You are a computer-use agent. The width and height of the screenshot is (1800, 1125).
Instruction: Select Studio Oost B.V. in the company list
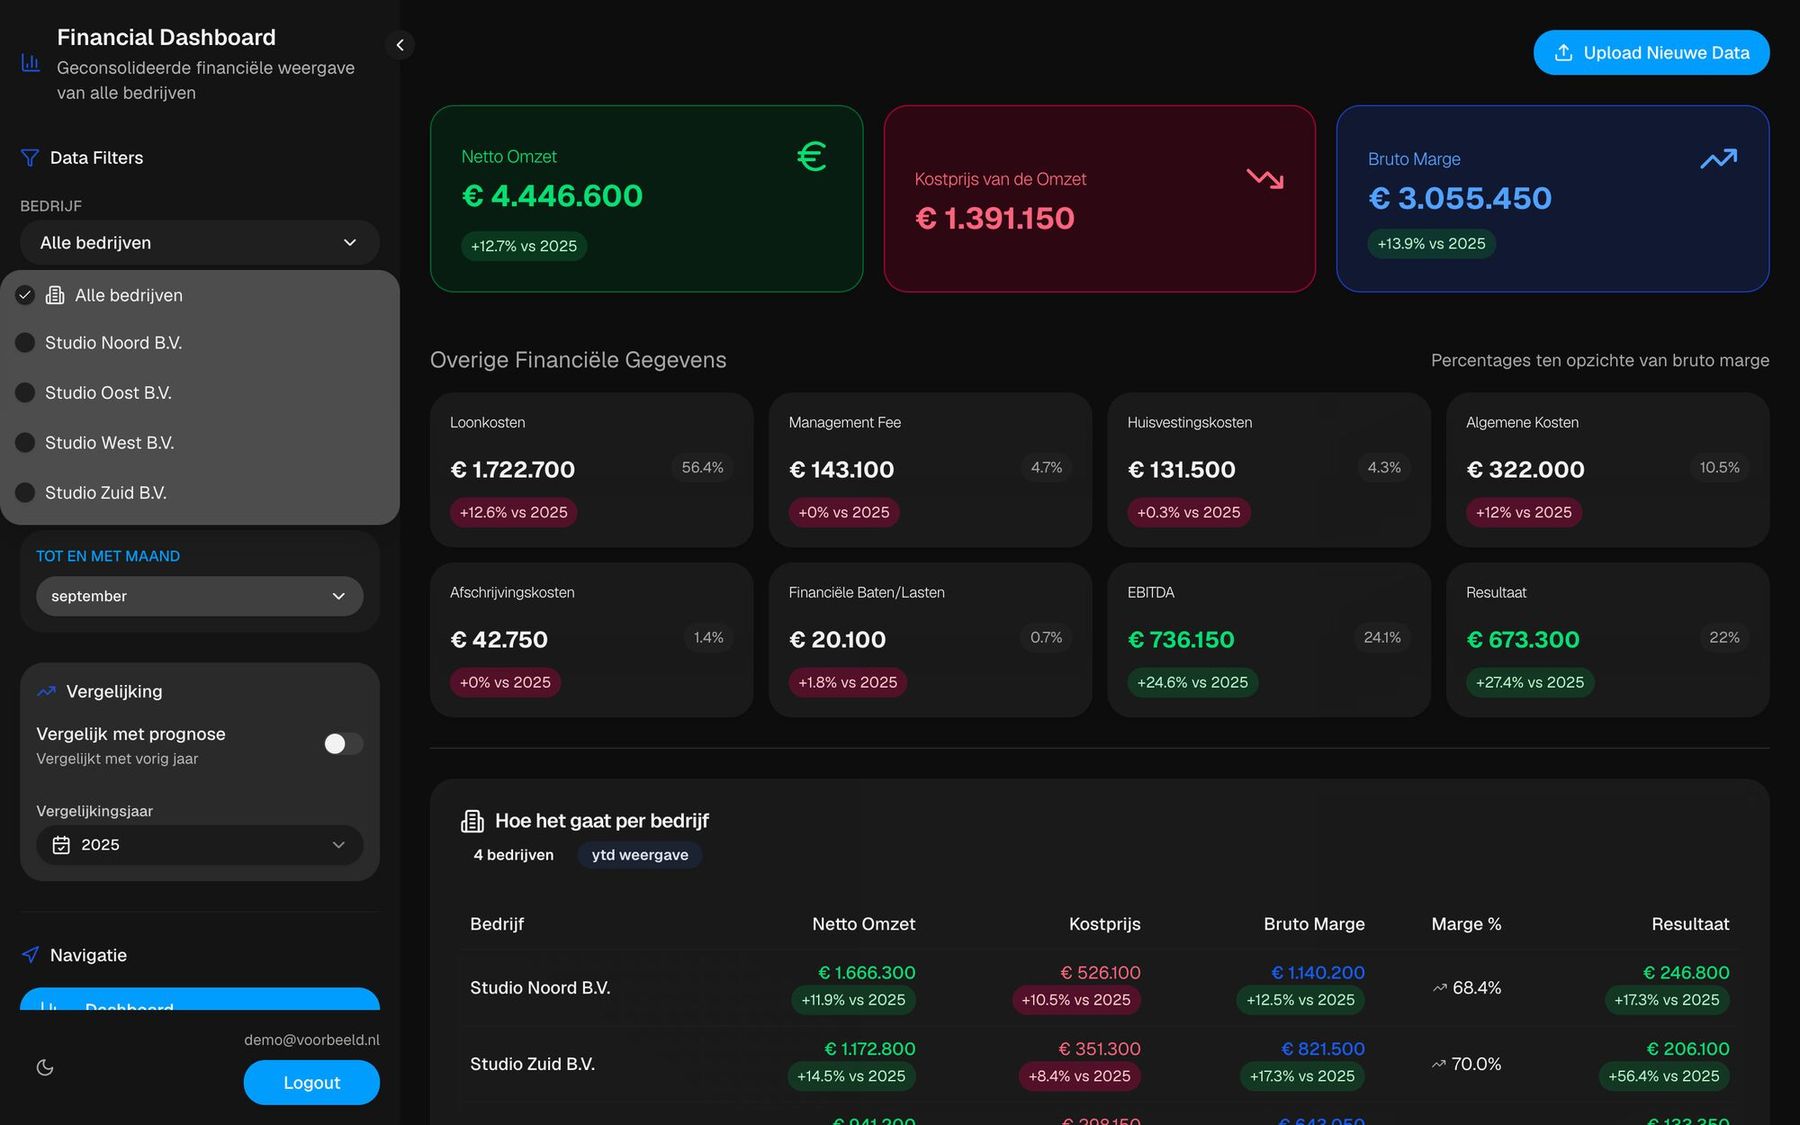click(200, 393)
